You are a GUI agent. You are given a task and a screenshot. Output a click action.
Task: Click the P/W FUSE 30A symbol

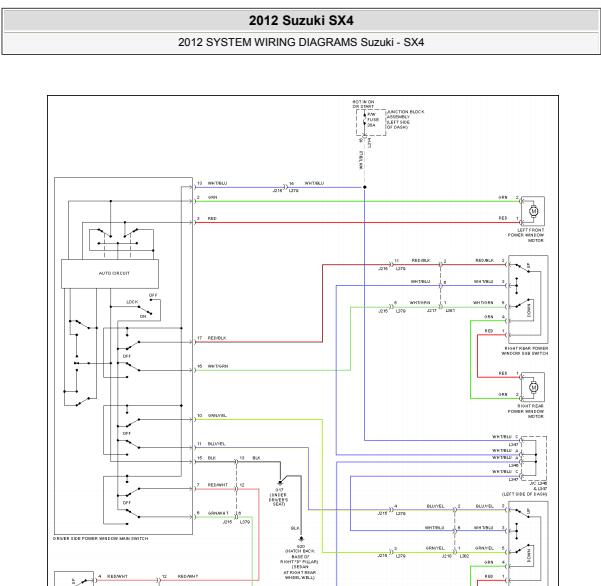coord(365,121)
